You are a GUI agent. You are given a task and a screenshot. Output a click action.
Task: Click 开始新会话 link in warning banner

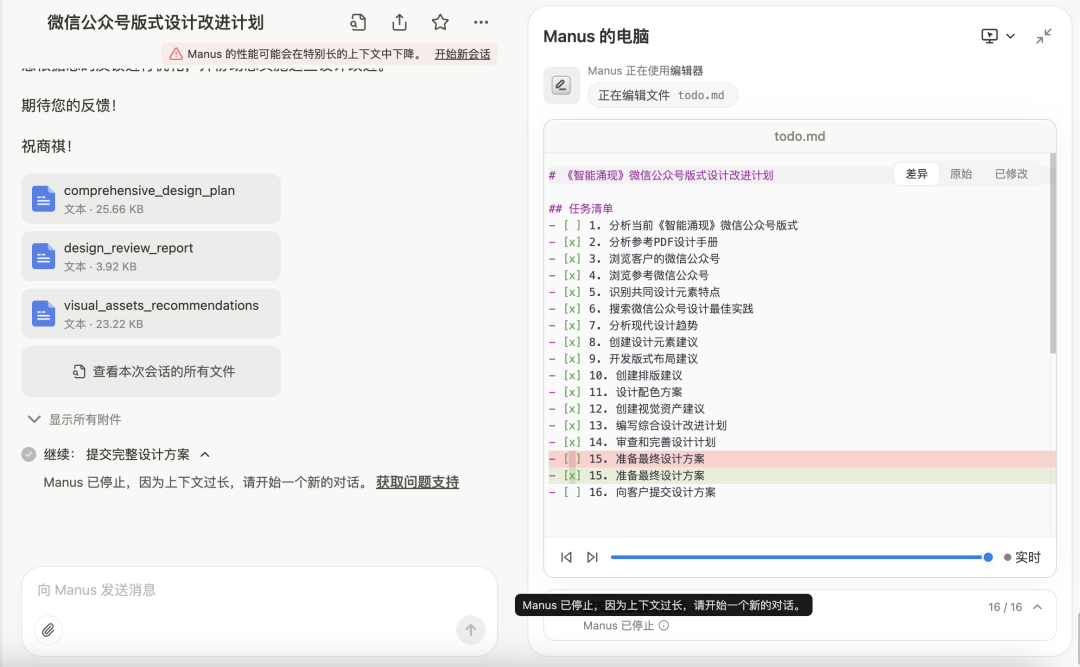click(462, 54)
